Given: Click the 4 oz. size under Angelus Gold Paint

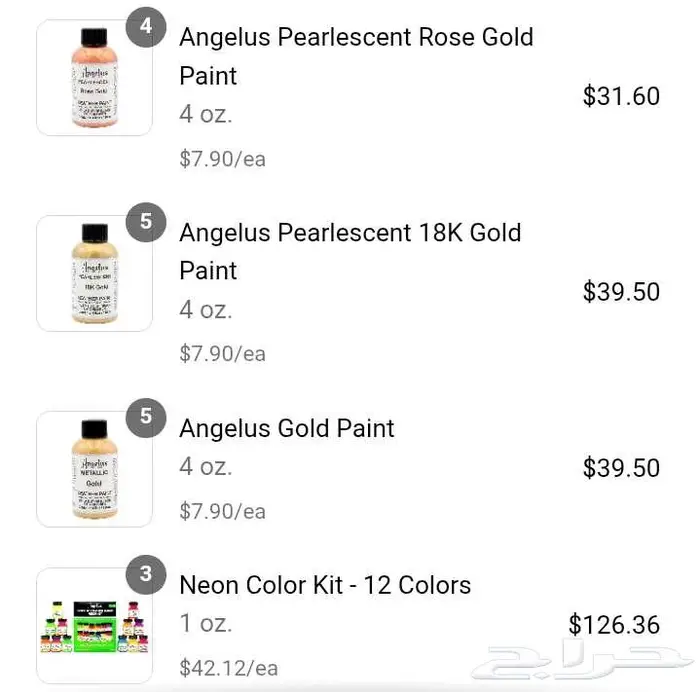Looking at the screenshot, I should [205, 466].
